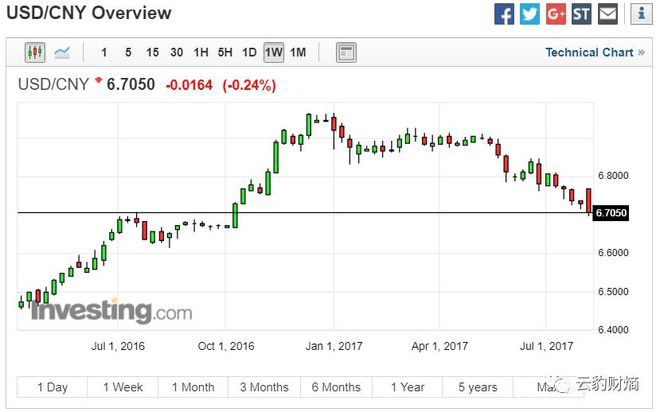Image resolution: width=660 pixels, height=412 pixels.
Task: Select the 1M interval toggle
Action: pyautogui.click(x=298, y=52)
